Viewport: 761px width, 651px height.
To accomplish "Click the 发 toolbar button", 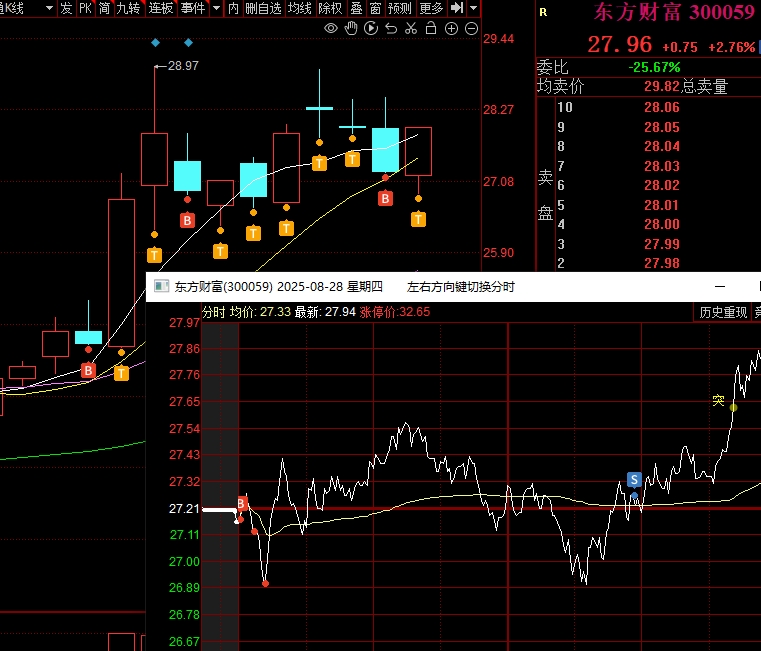I will 66,8.
